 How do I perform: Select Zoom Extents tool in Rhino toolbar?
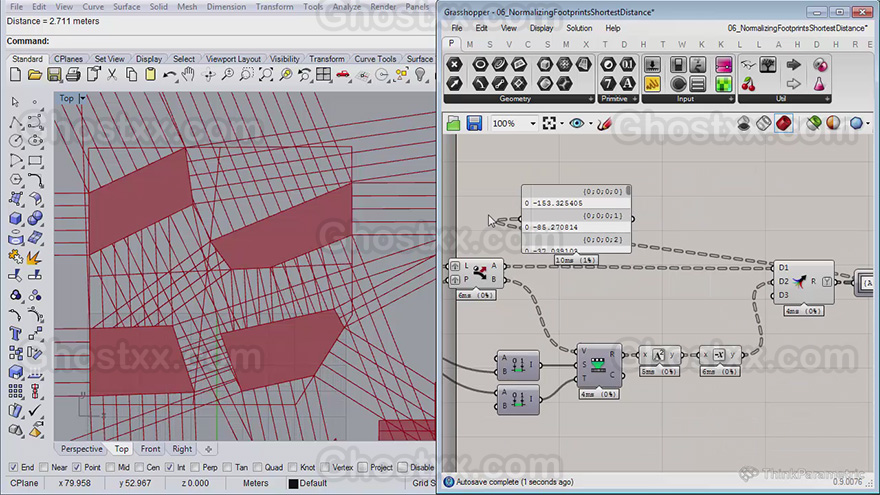pos(266,75)
